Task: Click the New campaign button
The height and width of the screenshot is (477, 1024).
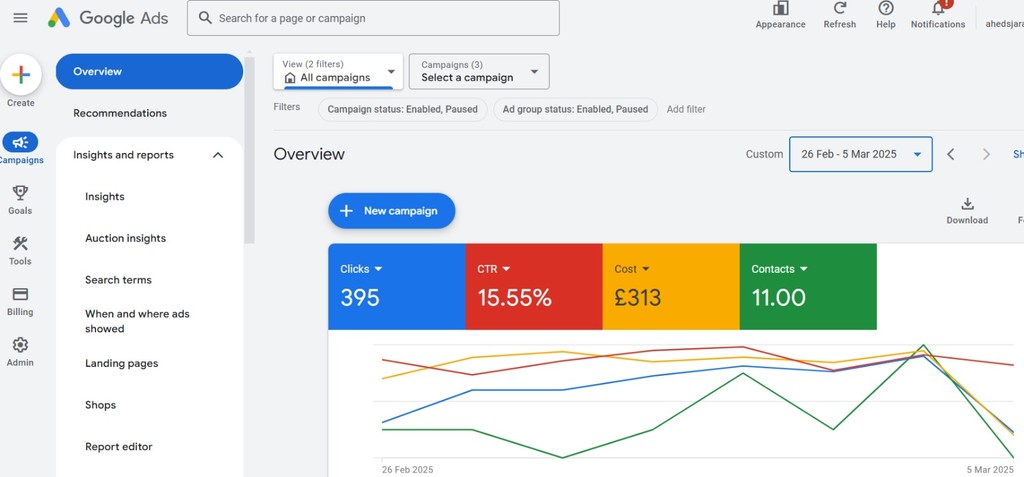Action: (x=391, y=211)
